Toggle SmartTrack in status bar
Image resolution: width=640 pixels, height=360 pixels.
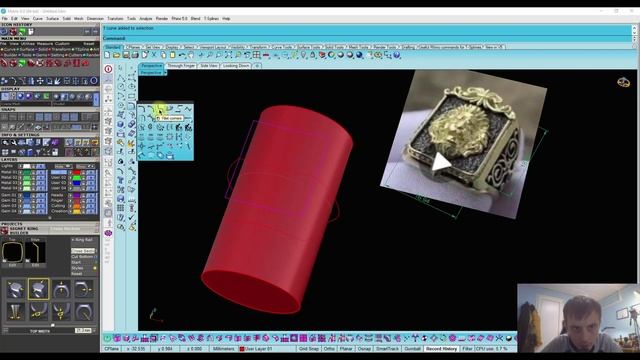click(x=387, y=349)
